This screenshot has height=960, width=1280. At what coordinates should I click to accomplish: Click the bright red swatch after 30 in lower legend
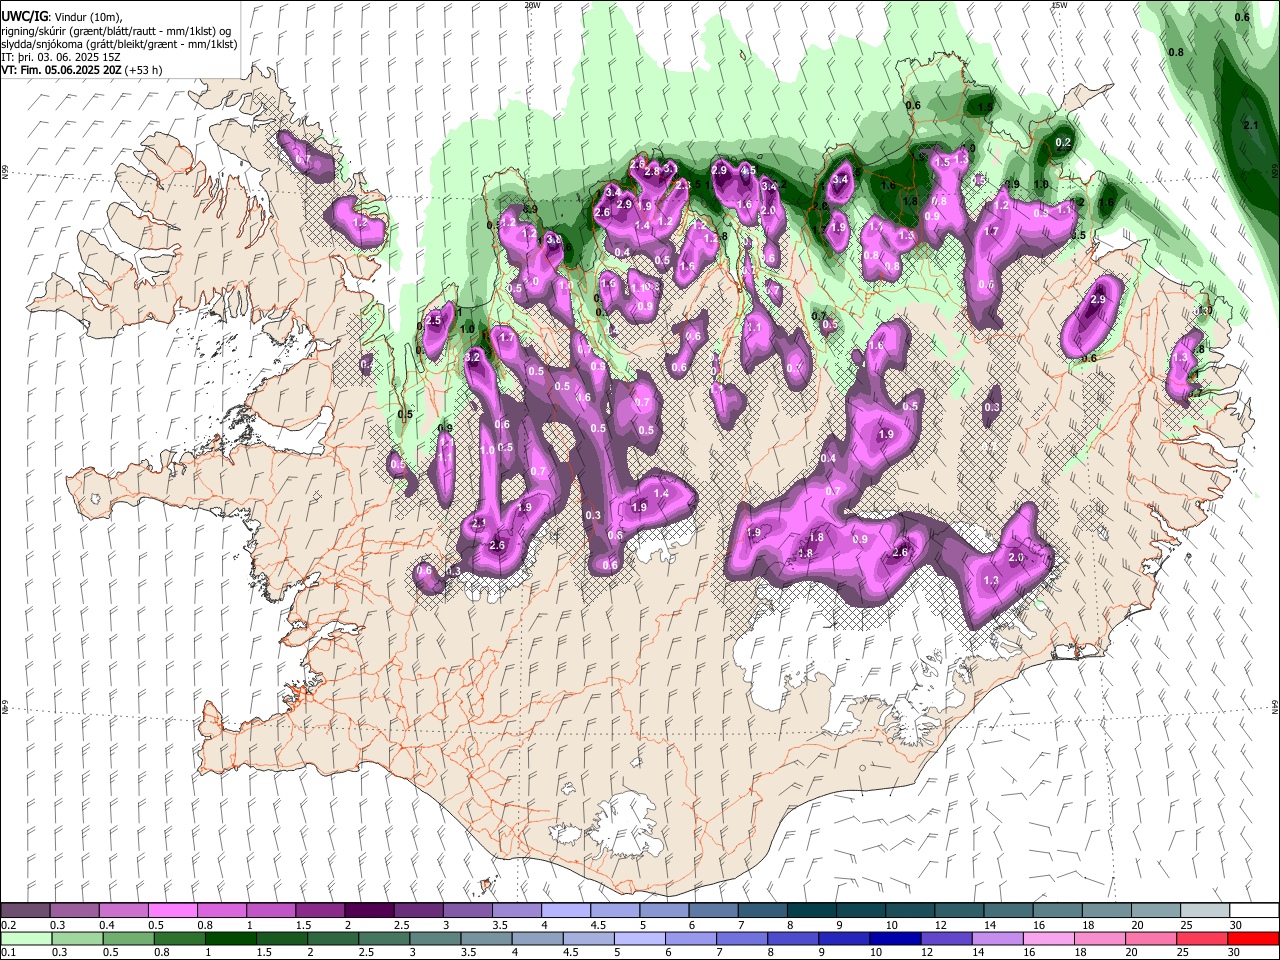[1253, 938]
